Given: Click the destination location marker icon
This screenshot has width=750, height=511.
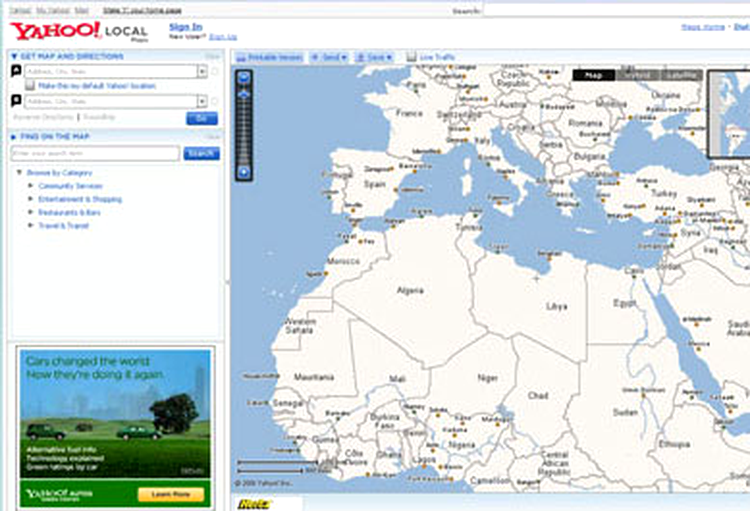Looking at the screenshot, I should [16, 101].
